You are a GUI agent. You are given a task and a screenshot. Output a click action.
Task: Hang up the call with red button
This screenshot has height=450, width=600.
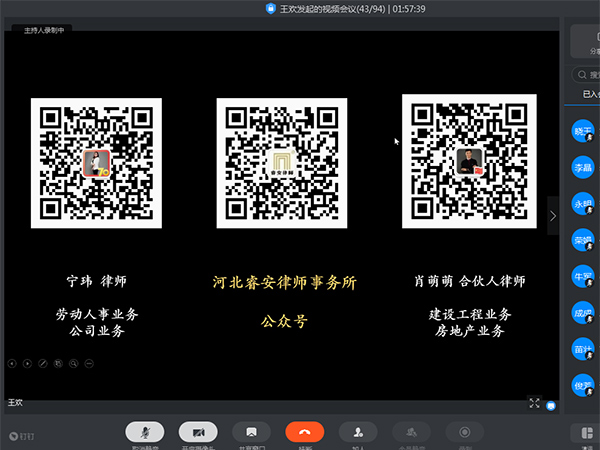click(304, 431)
